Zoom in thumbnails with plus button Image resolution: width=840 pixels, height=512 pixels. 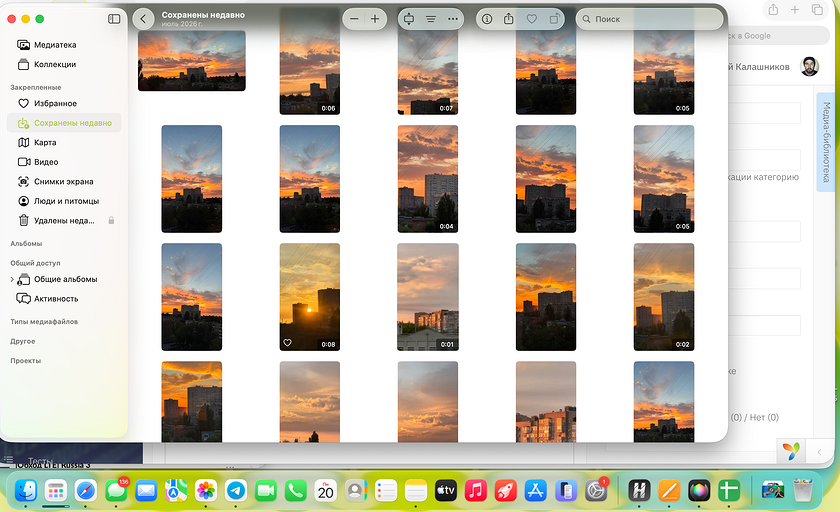(x=375, y=19)
